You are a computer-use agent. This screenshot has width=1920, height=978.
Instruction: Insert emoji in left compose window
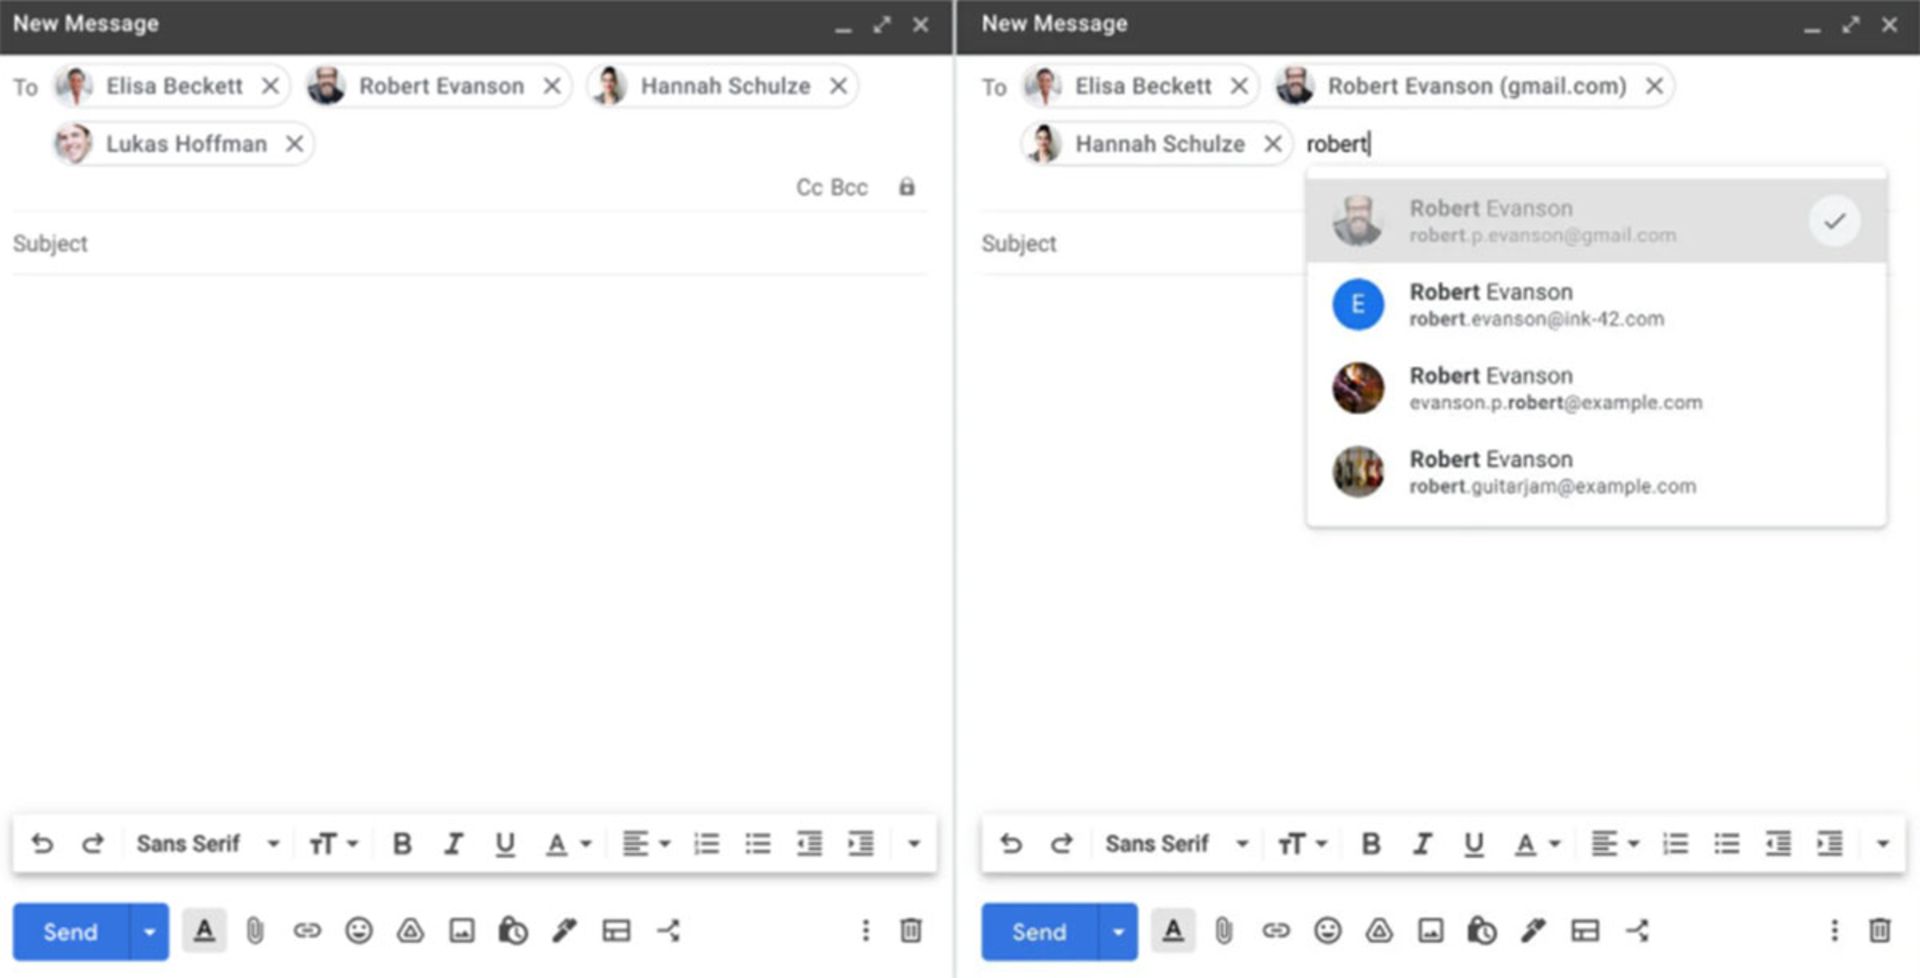coord(358,931)
